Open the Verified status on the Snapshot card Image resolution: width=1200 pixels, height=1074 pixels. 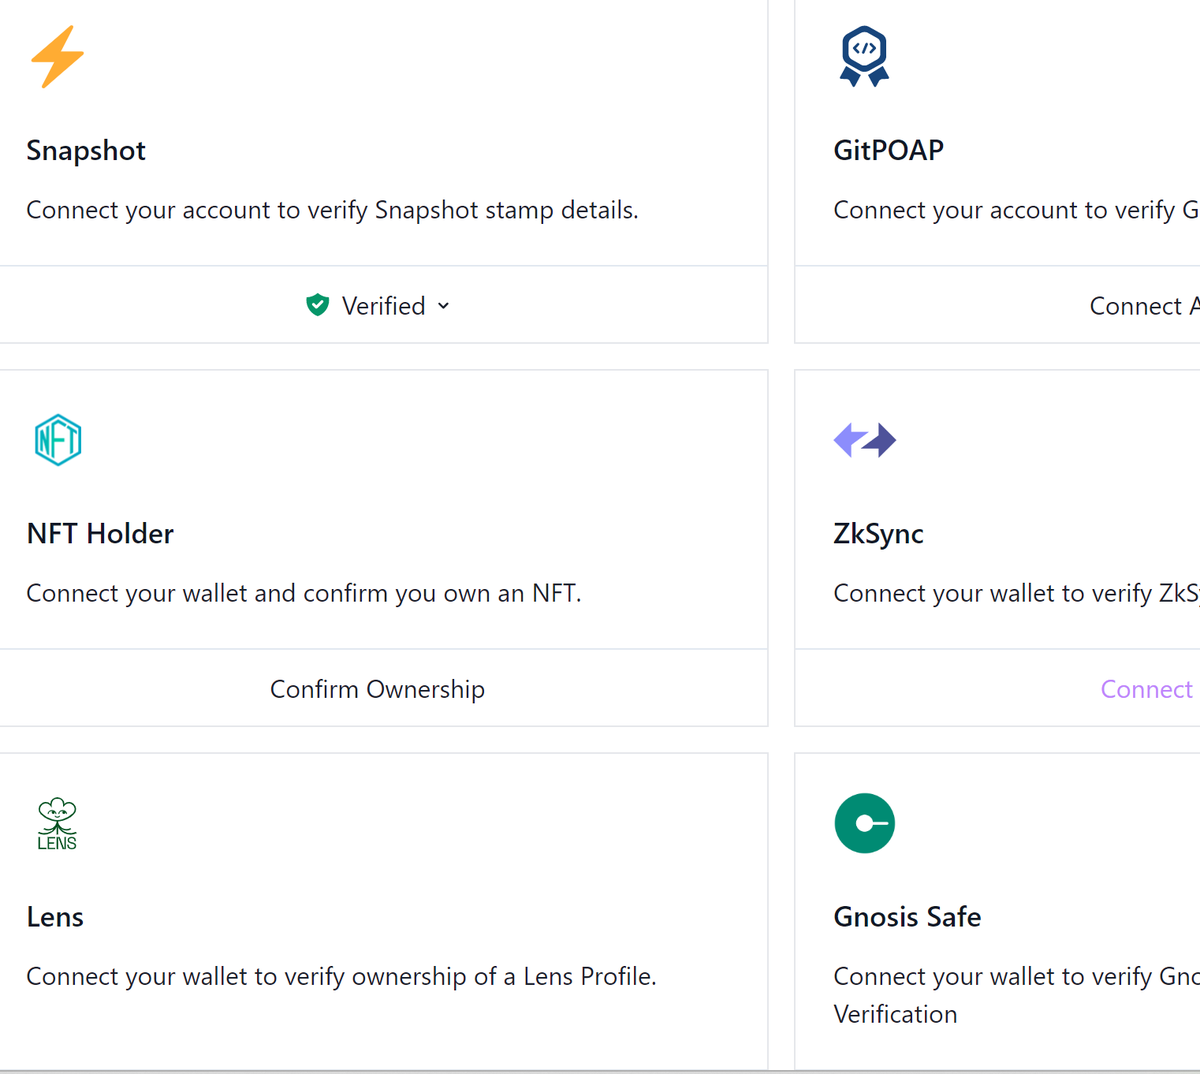pyautogui.click(x=378, y=305)
